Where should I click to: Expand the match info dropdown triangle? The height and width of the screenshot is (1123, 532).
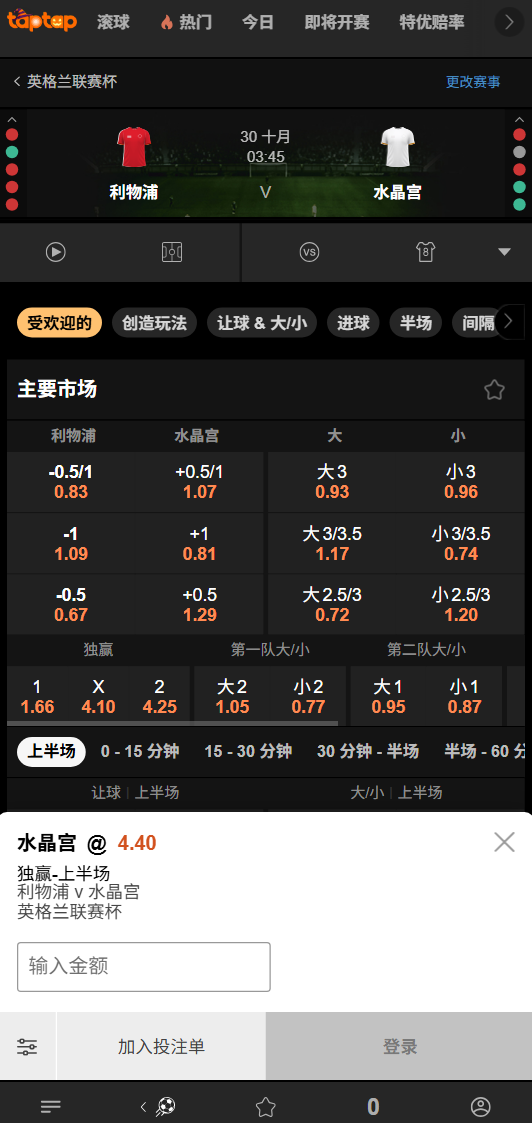click(x=504, y=252)
